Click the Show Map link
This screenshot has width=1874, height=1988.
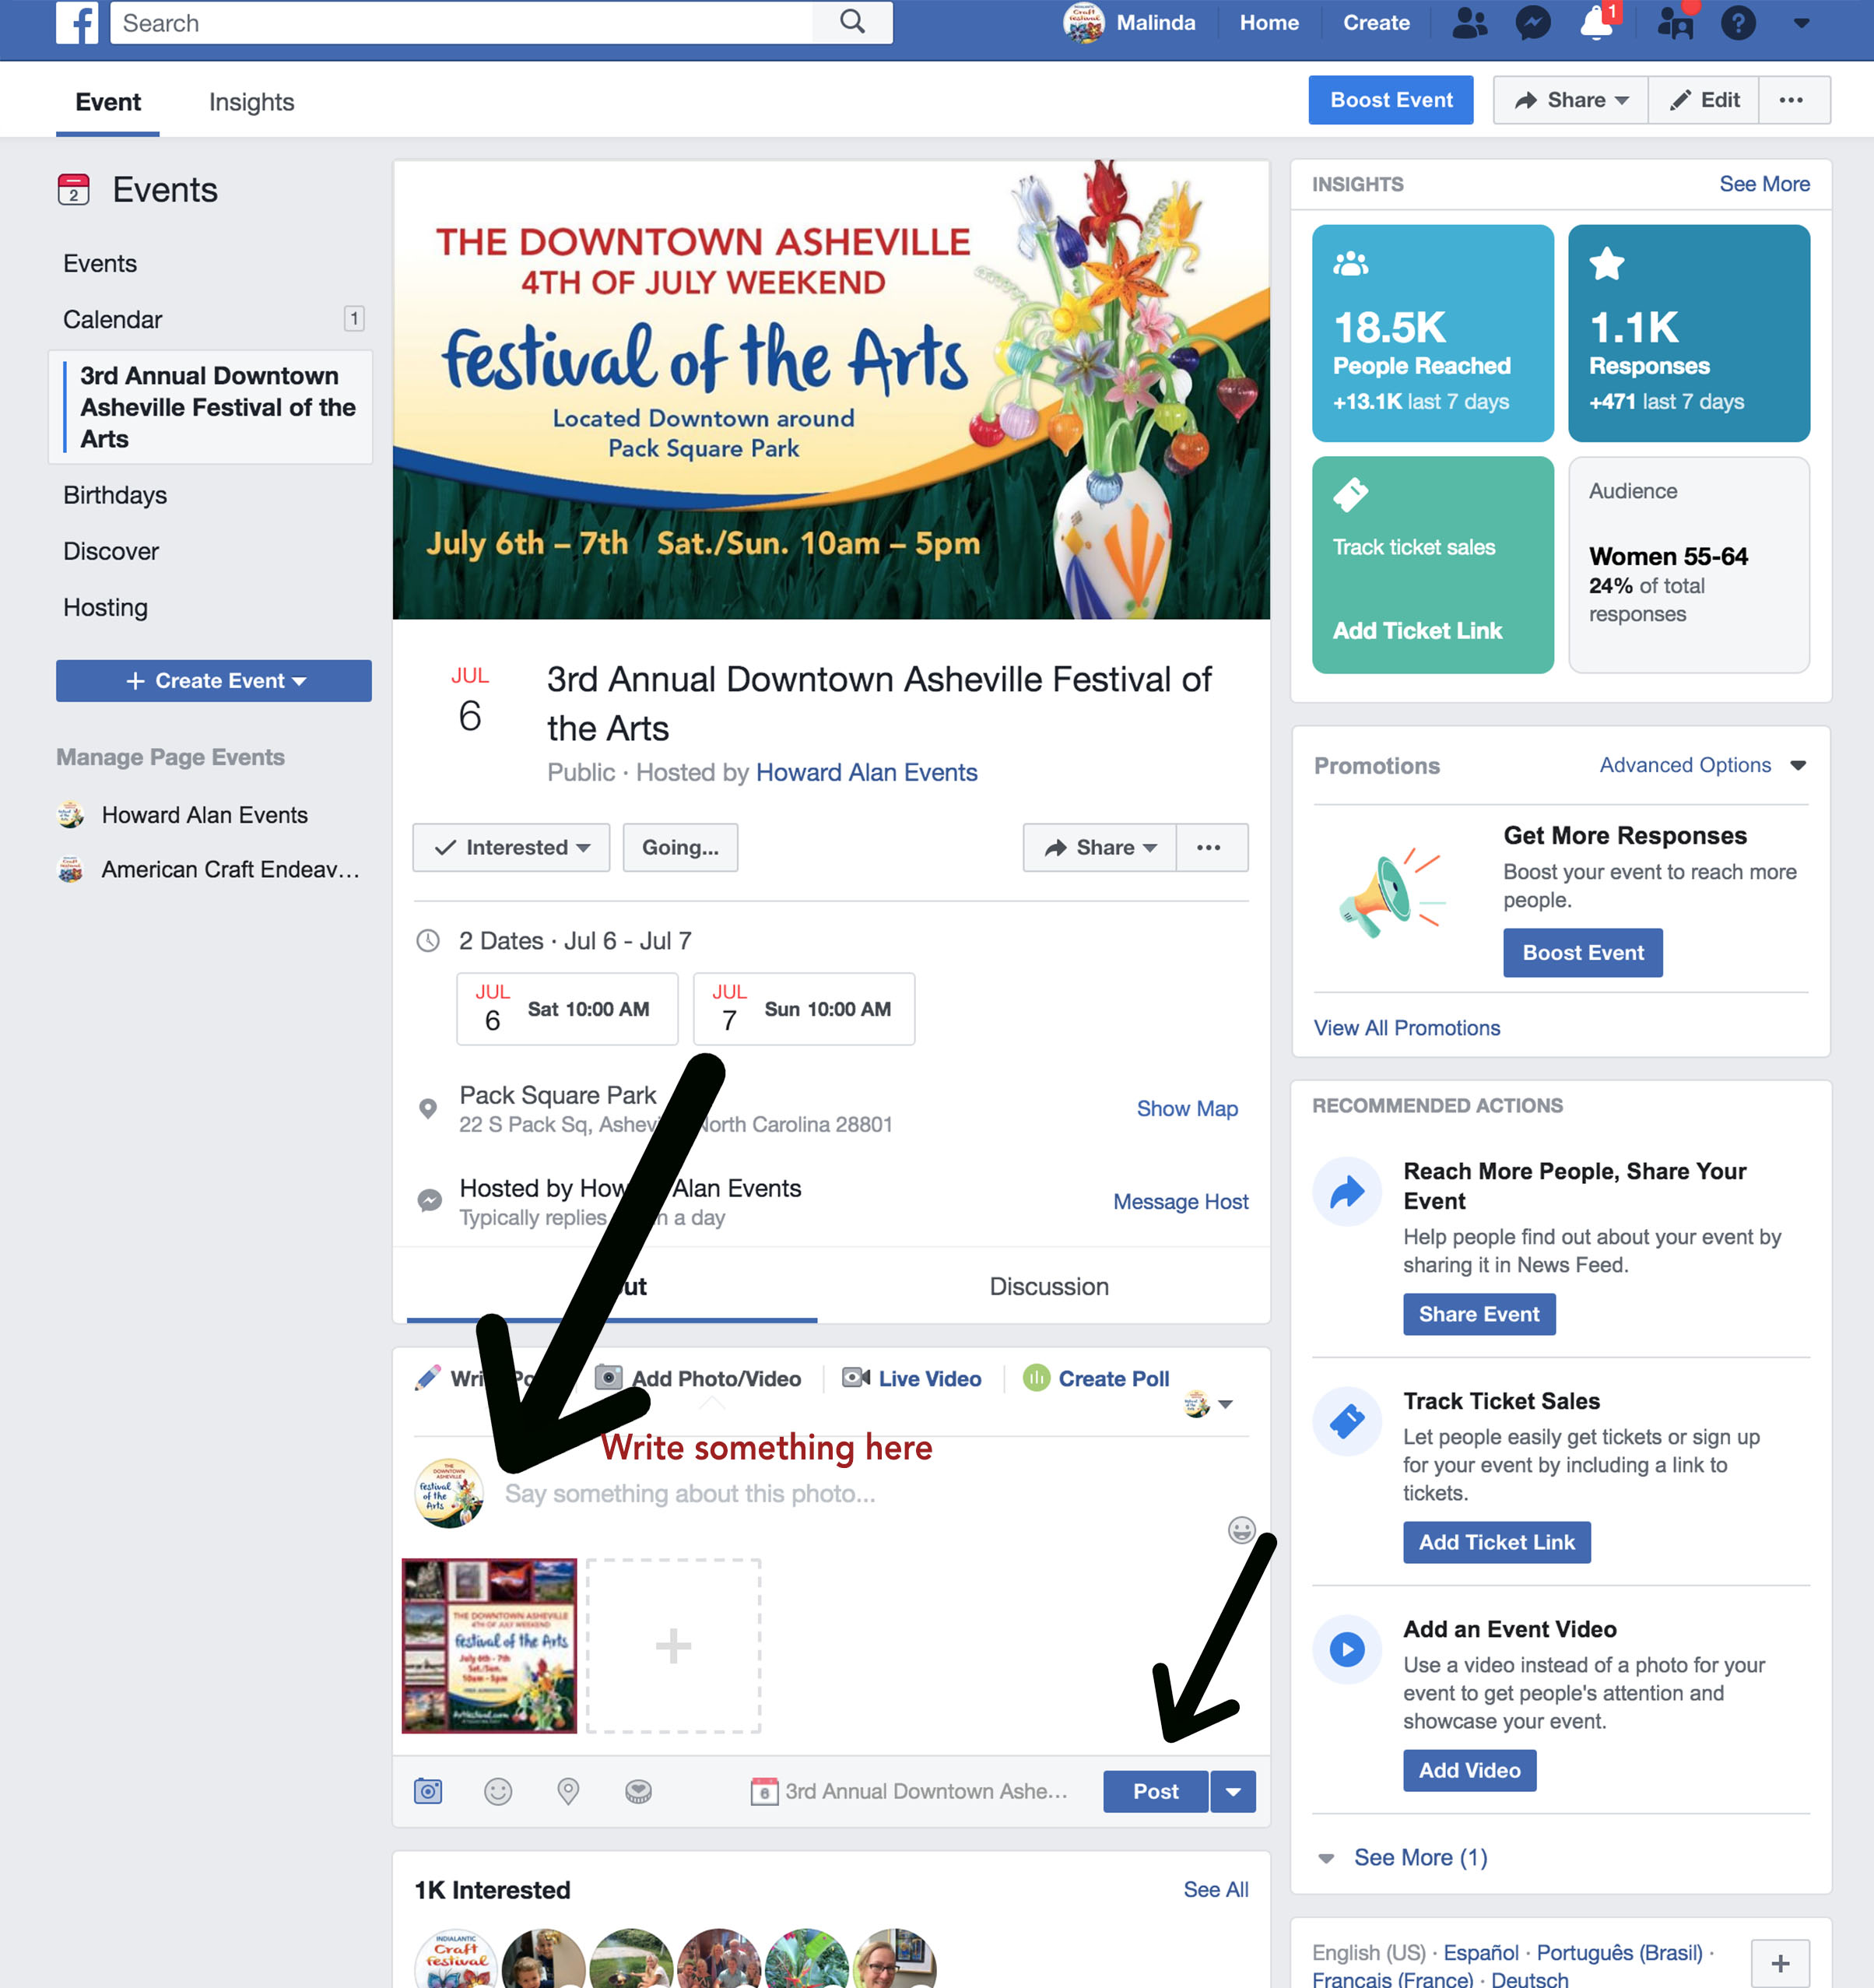point(1187,1108)
